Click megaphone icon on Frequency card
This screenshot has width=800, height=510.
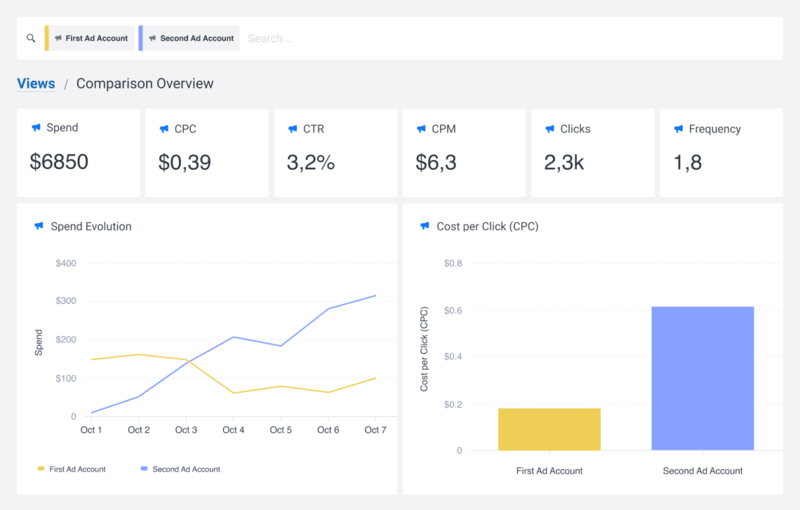click(678, 129)
